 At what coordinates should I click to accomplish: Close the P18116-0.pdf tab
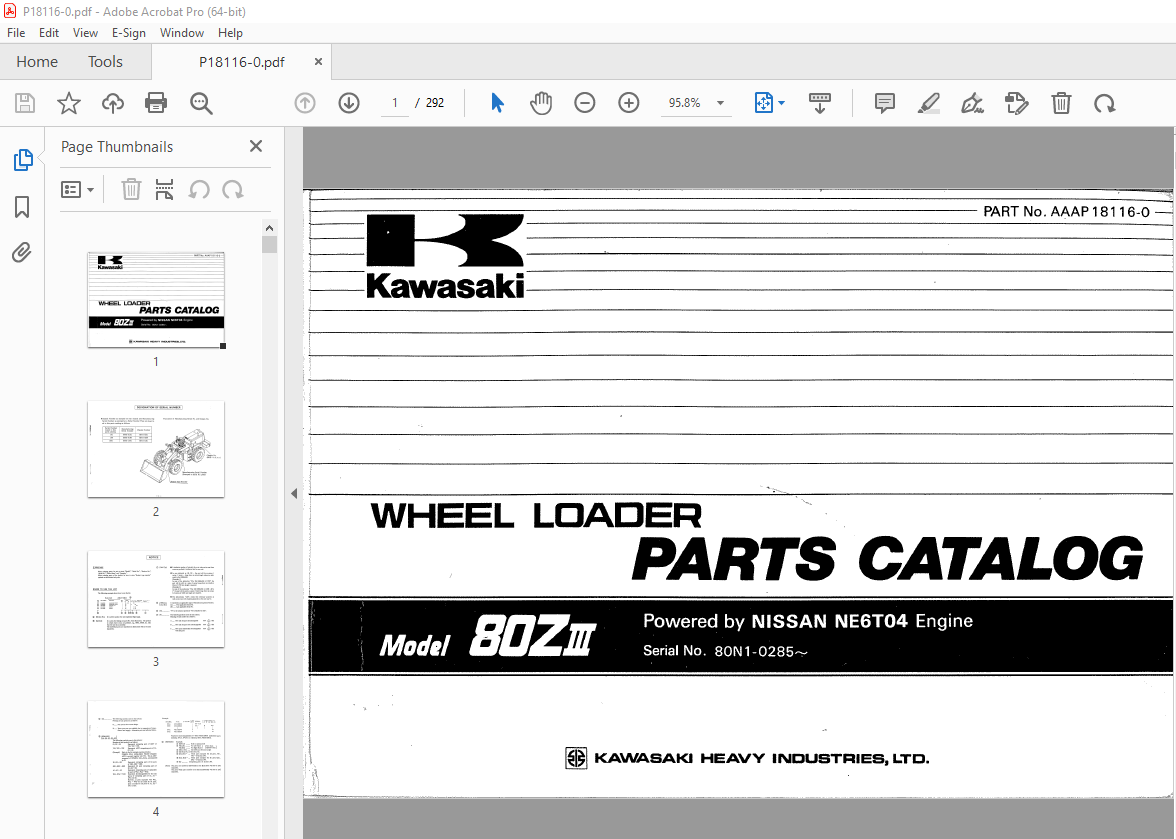click(318, 61)
